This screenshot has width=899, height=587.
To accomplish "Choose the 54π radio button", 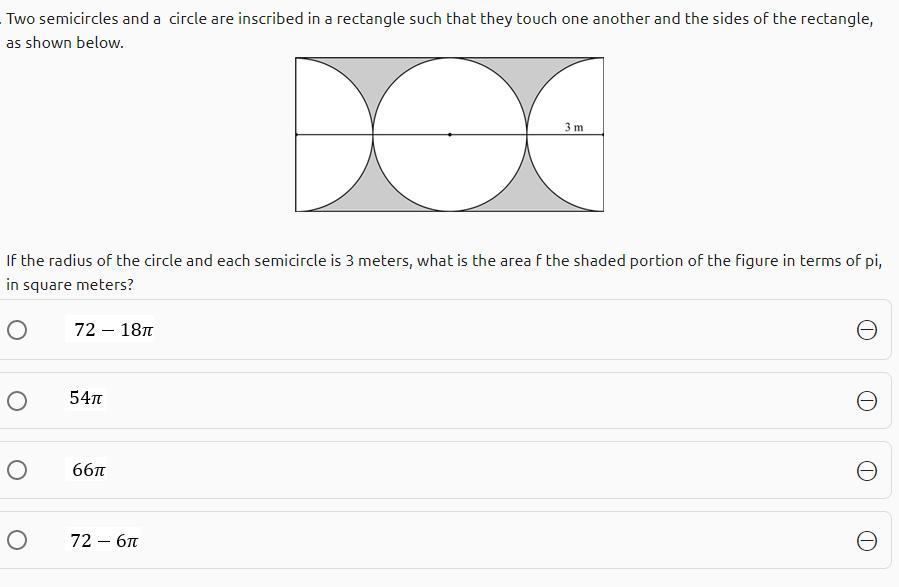I will [17, 401].
